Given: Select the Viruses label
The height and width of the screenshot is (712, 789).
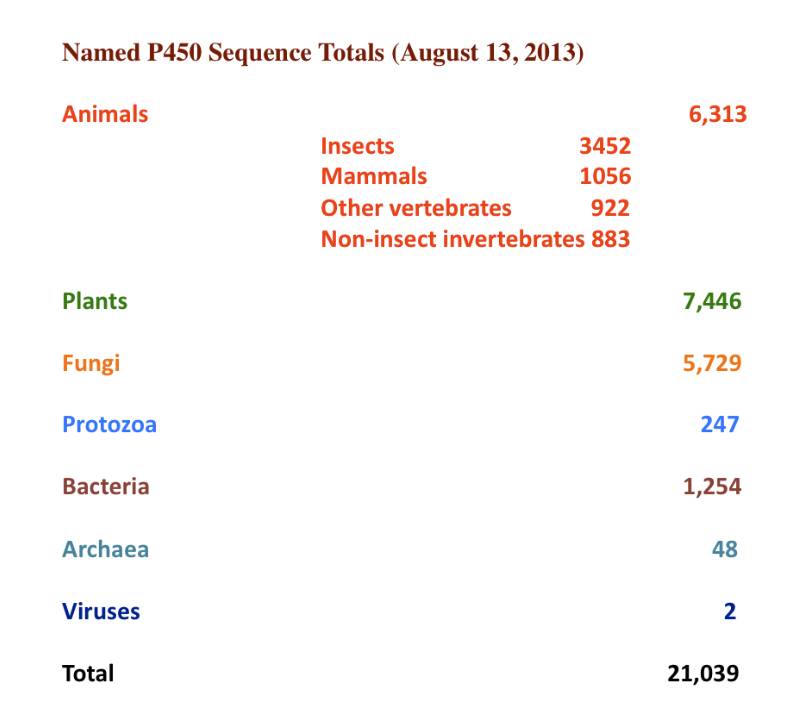Looking at the screenshot, I should [101, 612].
